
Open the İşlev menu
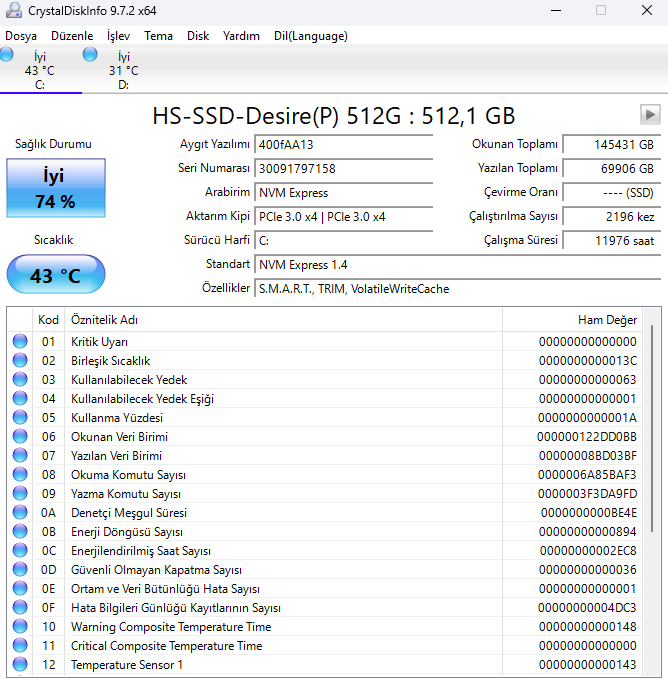tap(118, 36)
